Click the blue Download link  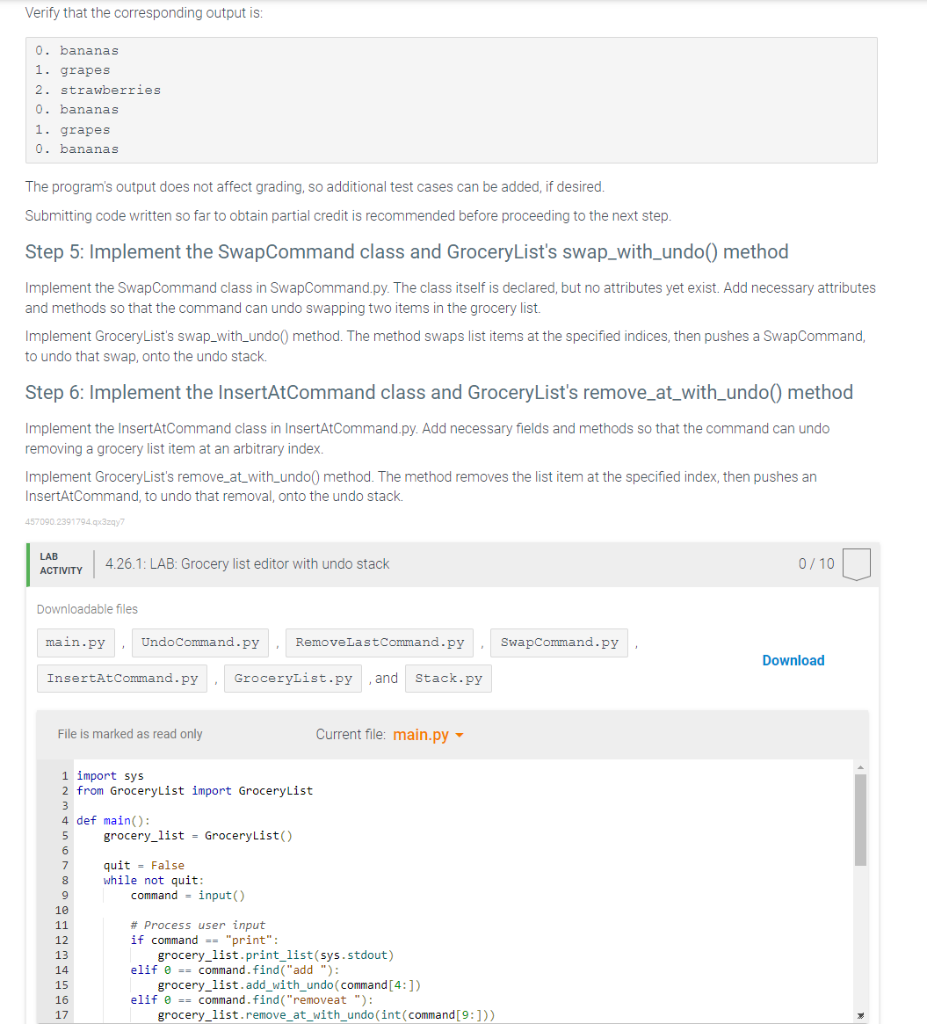click(793, 661)
